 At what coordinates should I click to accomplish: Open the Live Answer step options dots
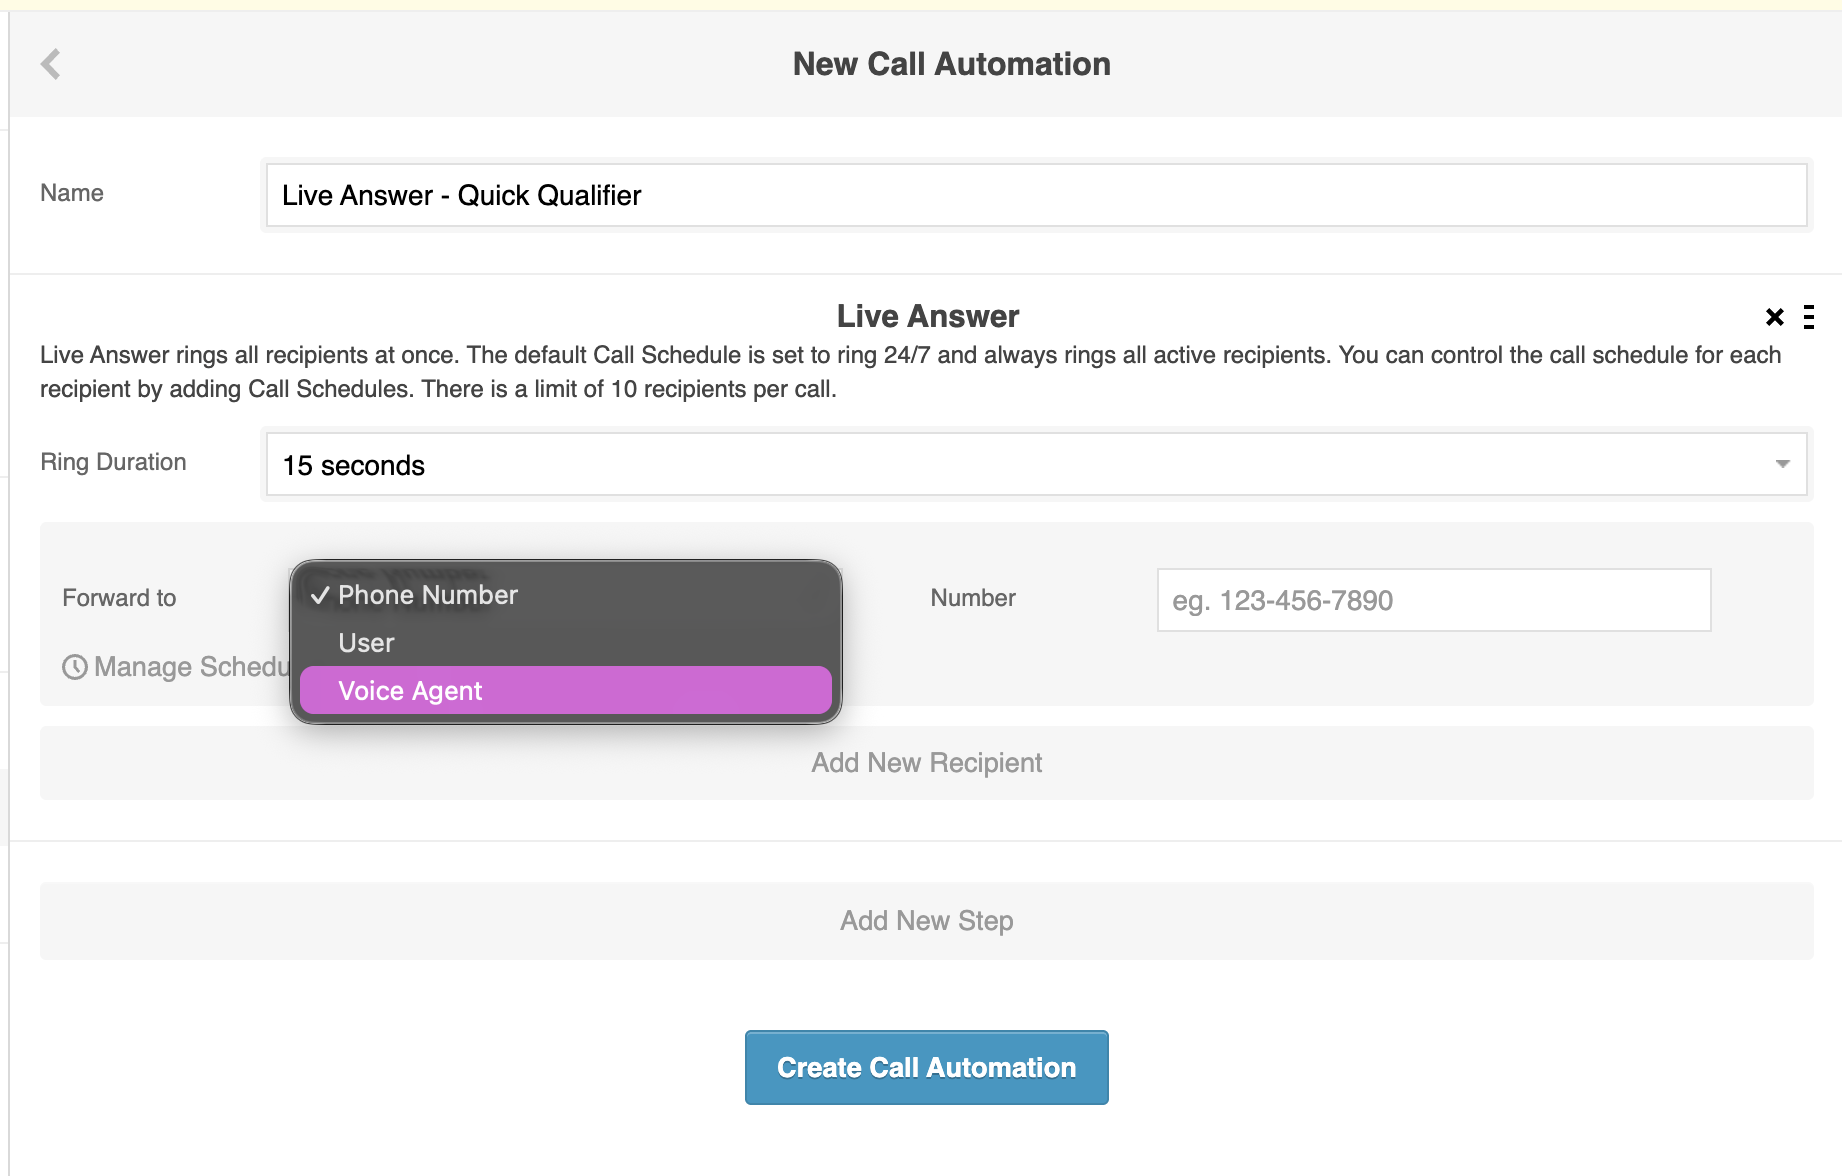coord(1808,318)
